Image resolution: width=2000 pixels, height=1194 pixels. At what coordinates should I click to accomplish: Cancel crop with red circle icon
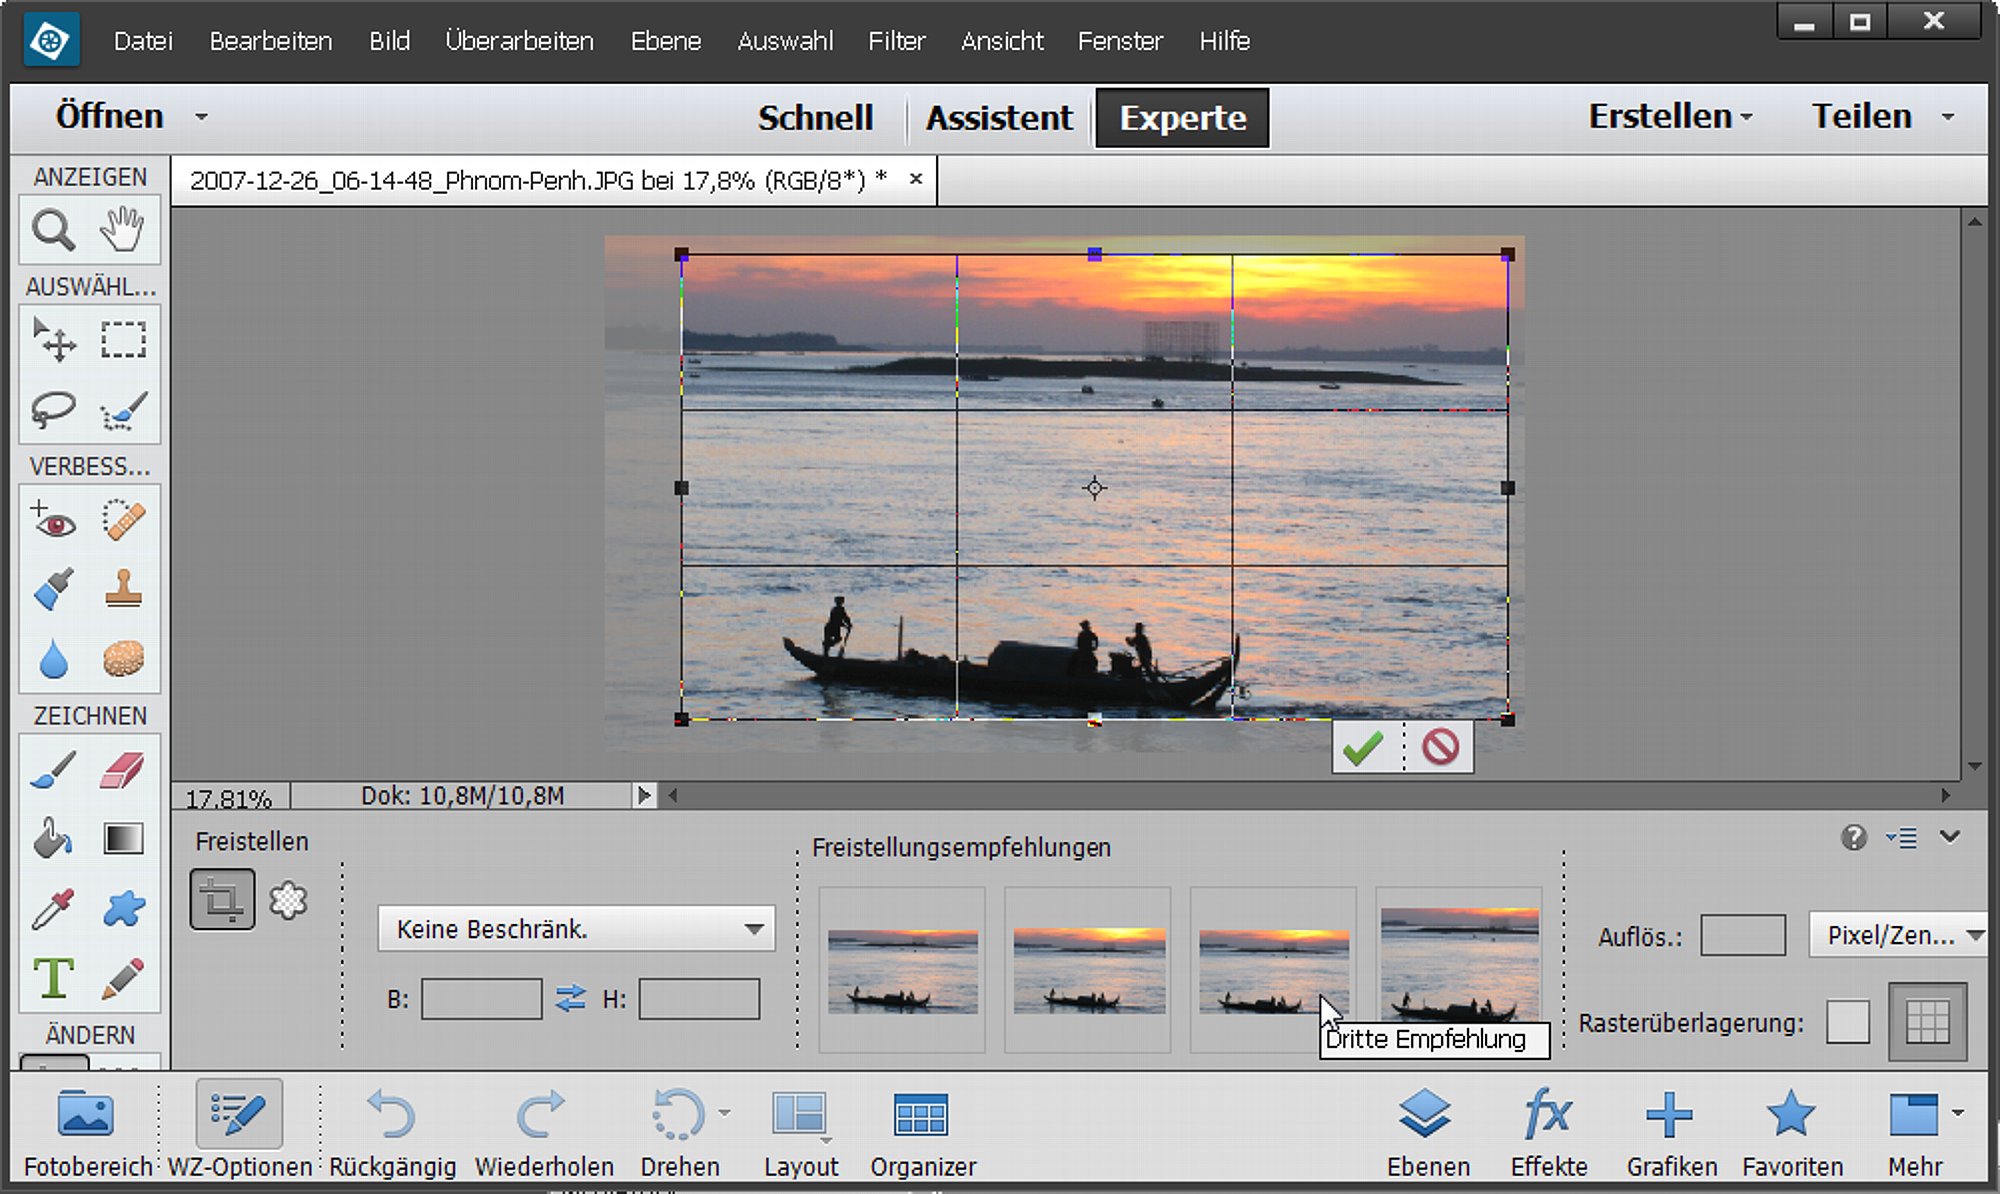click(1440, 747)
